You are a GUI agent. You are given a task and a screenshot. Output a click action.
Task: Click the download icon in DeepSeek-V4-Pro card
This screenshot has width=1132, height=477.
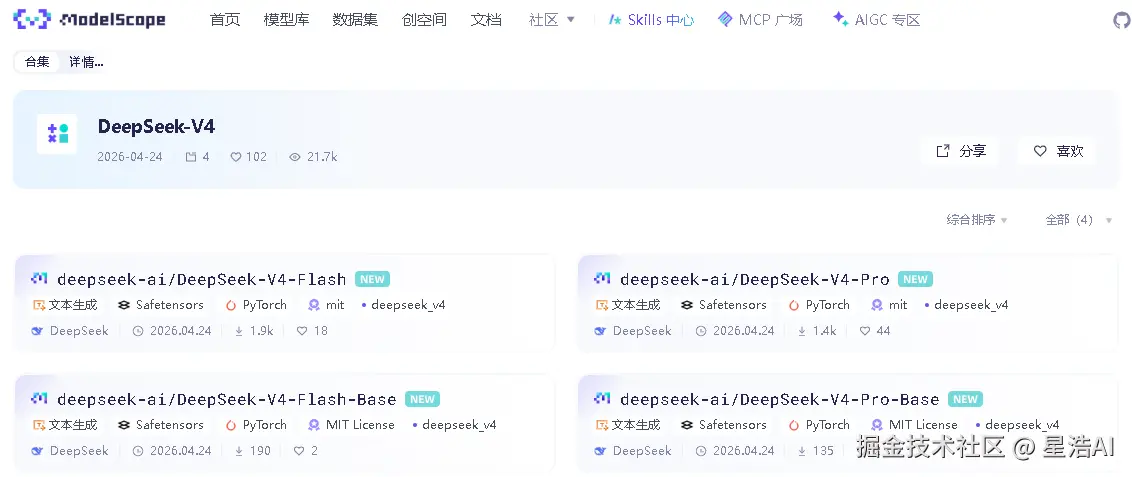[802, 331]
